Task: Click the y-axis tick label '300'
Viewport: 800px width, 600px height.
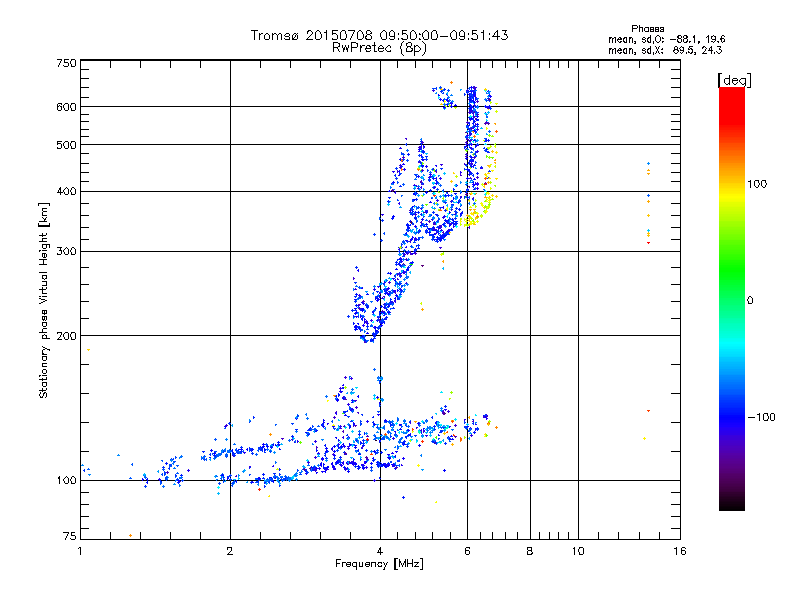Action: pyautogui.click(x=66, y=252)
